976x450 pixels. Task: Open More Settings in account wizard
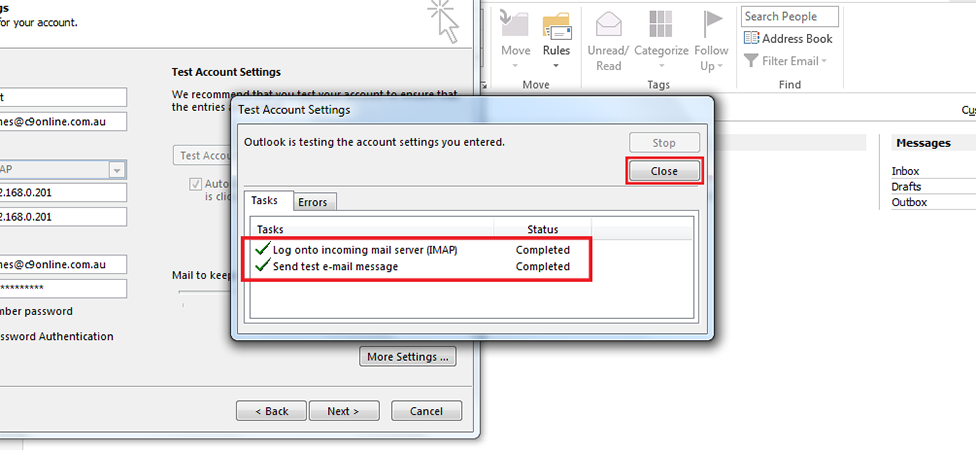tap(408, 357)
